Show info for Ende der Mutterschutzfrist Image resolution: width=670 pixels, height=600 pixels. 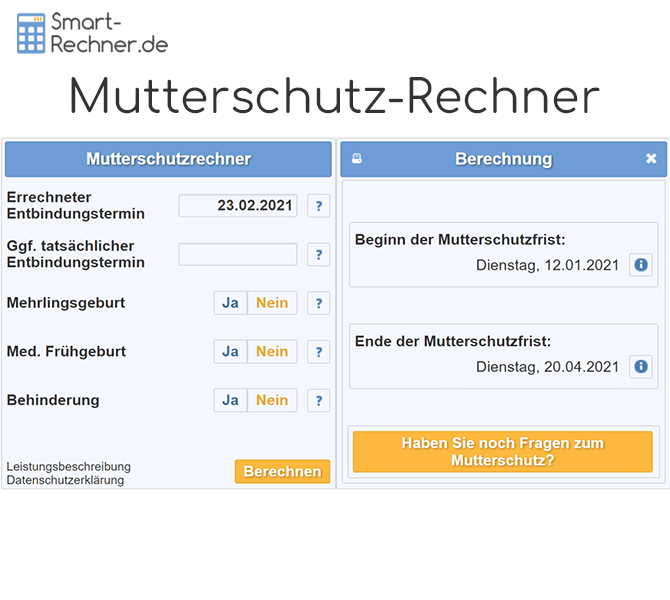point(641,367)
